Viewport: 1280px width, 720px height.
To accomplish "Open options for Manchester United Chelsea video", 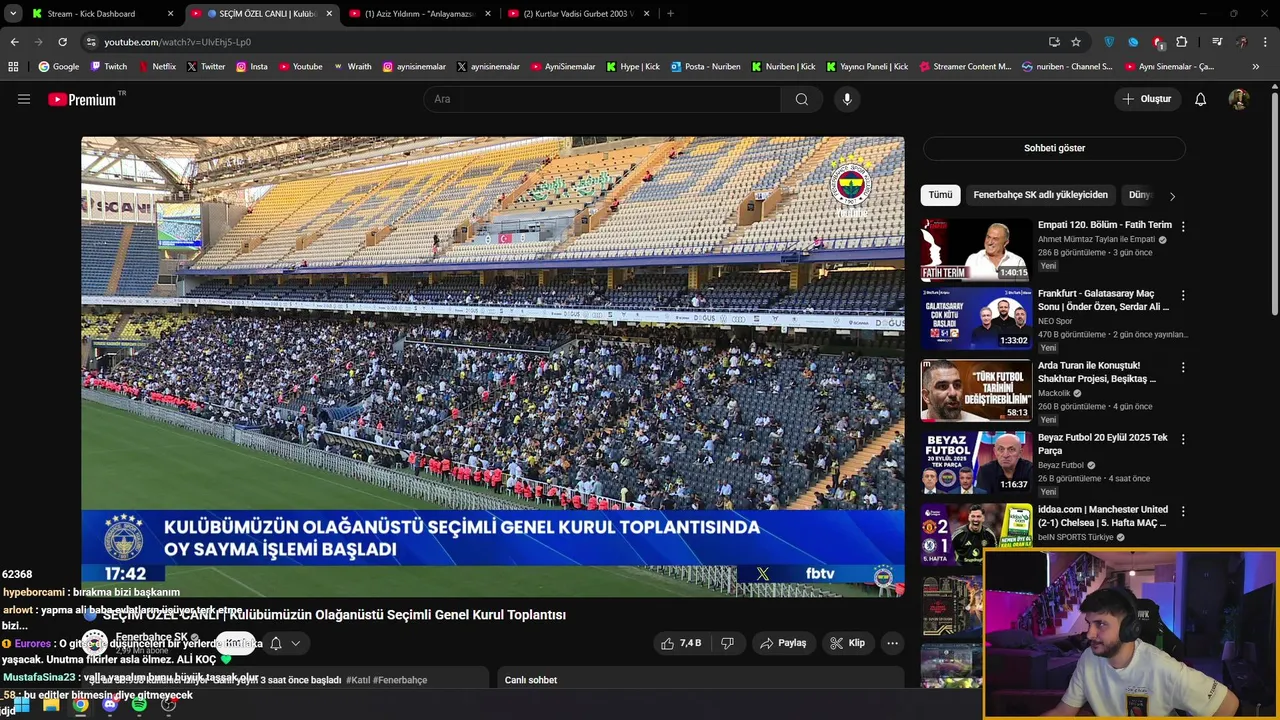I will tap(1183, 512).
